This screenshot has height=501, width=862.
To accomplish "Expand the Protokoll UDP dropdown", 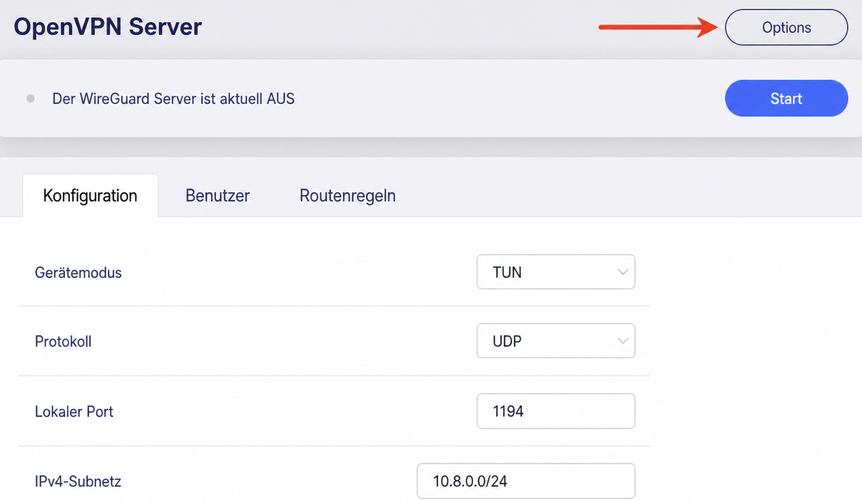I will 556,341.
